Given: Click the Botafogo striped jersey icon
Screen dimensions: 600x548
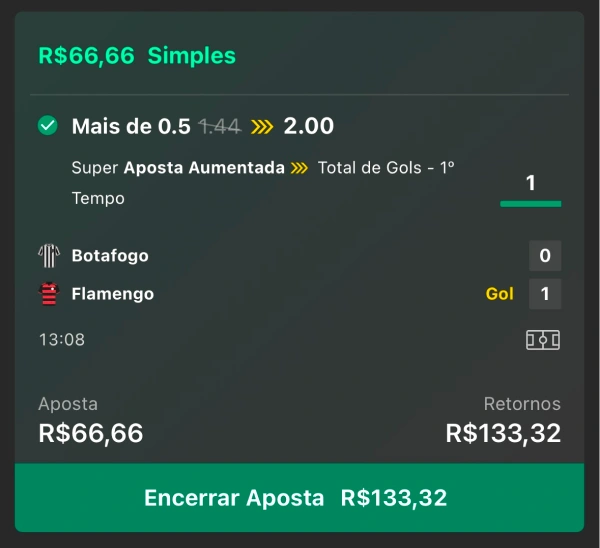Looking at the screenshot, I should 49,256.
